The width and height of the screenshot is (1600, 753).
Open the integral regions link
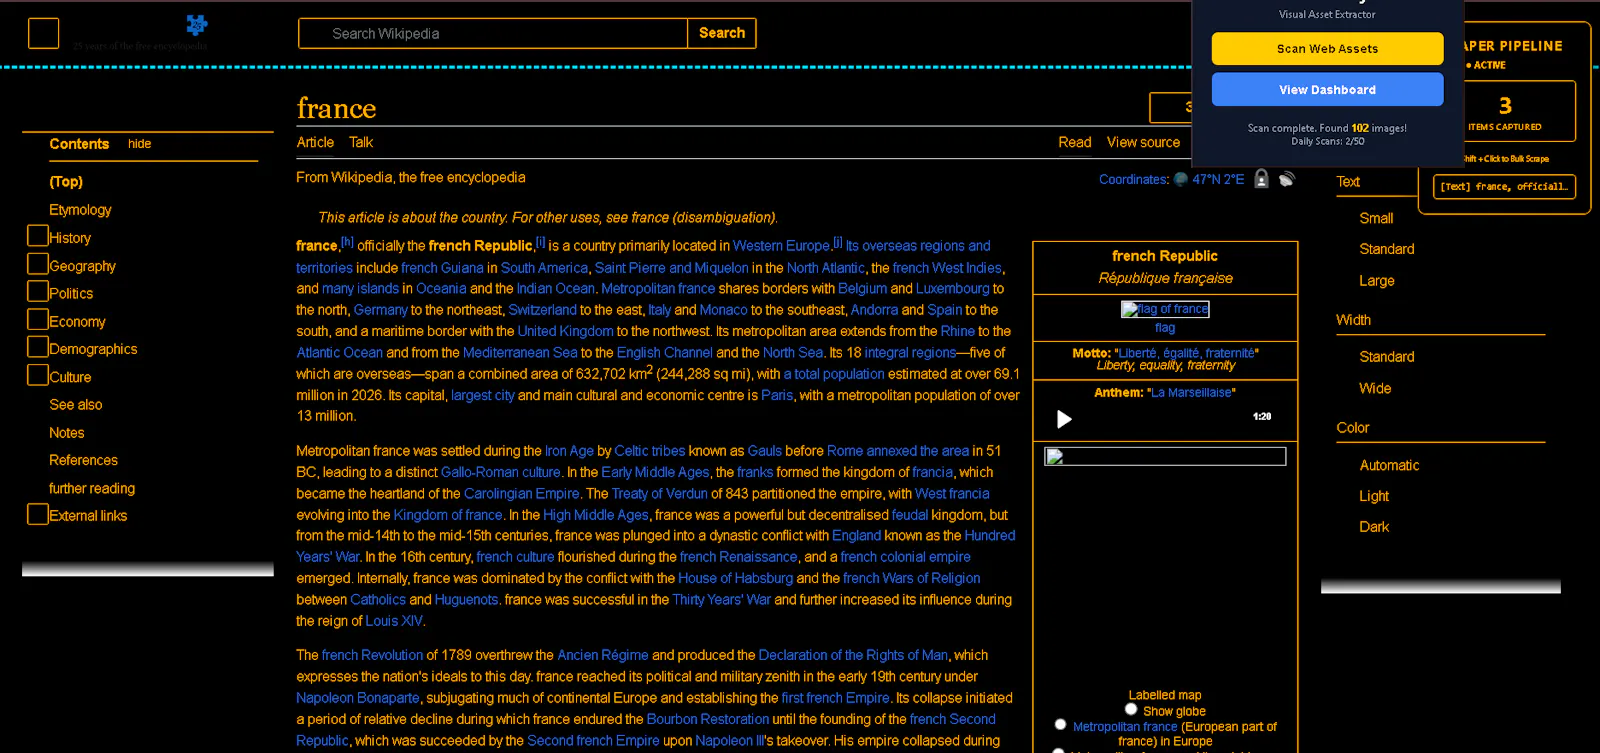(x=910, y=353)
